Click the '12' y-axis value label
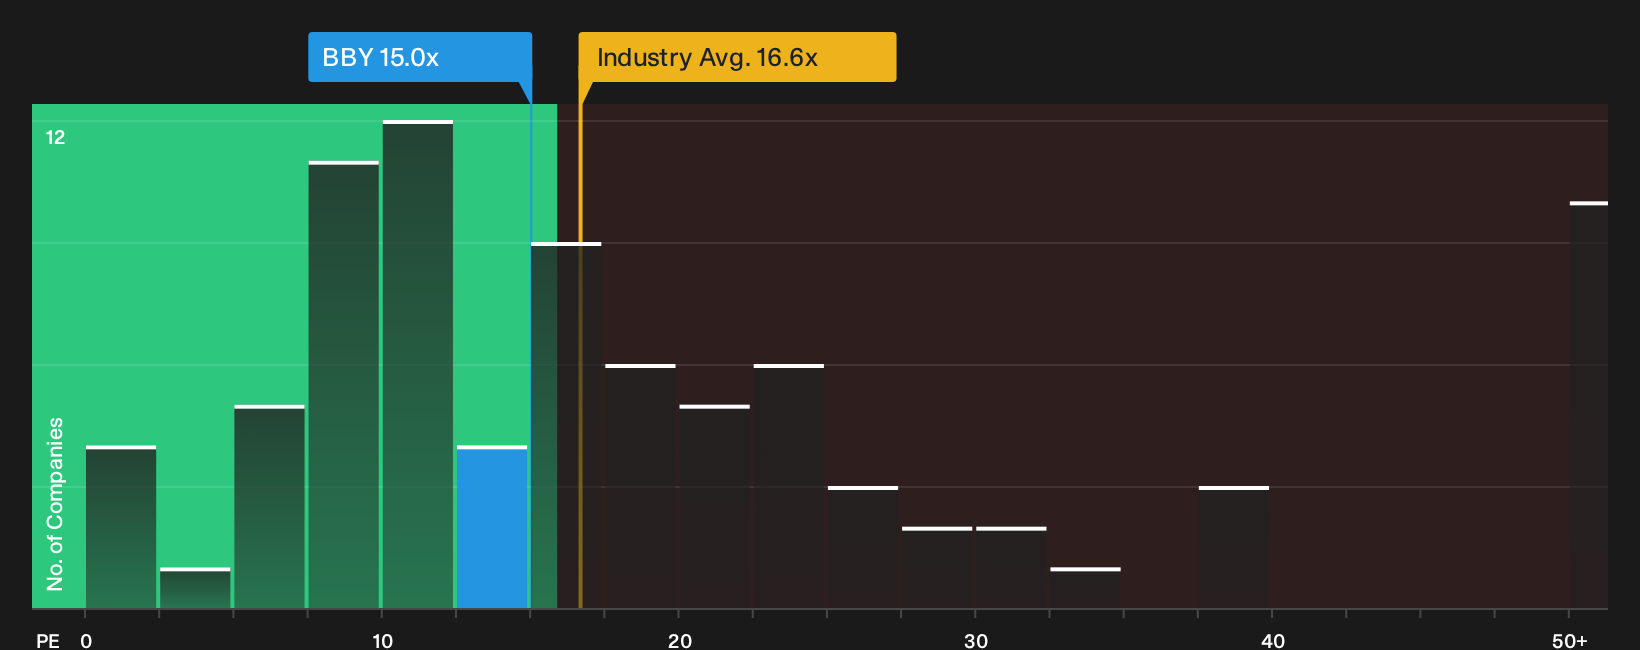1640x650 pixels. point(55,137)
